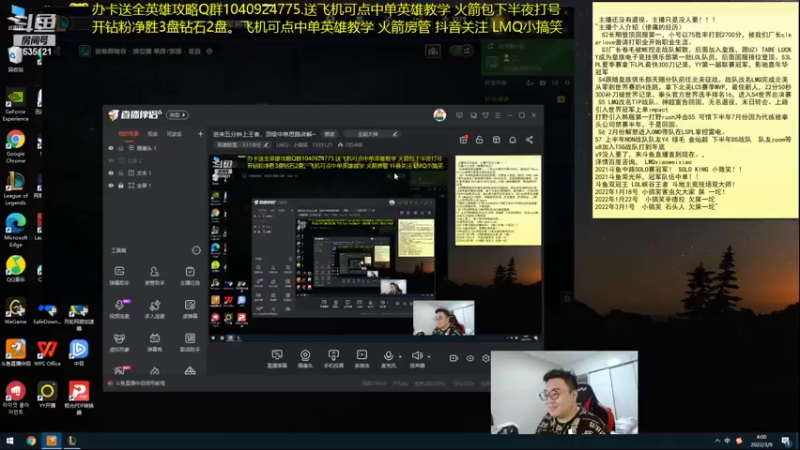Toggle visibility of 文本 2 source
The height and width of the screenshot is (450, 800).
[111, 160]
